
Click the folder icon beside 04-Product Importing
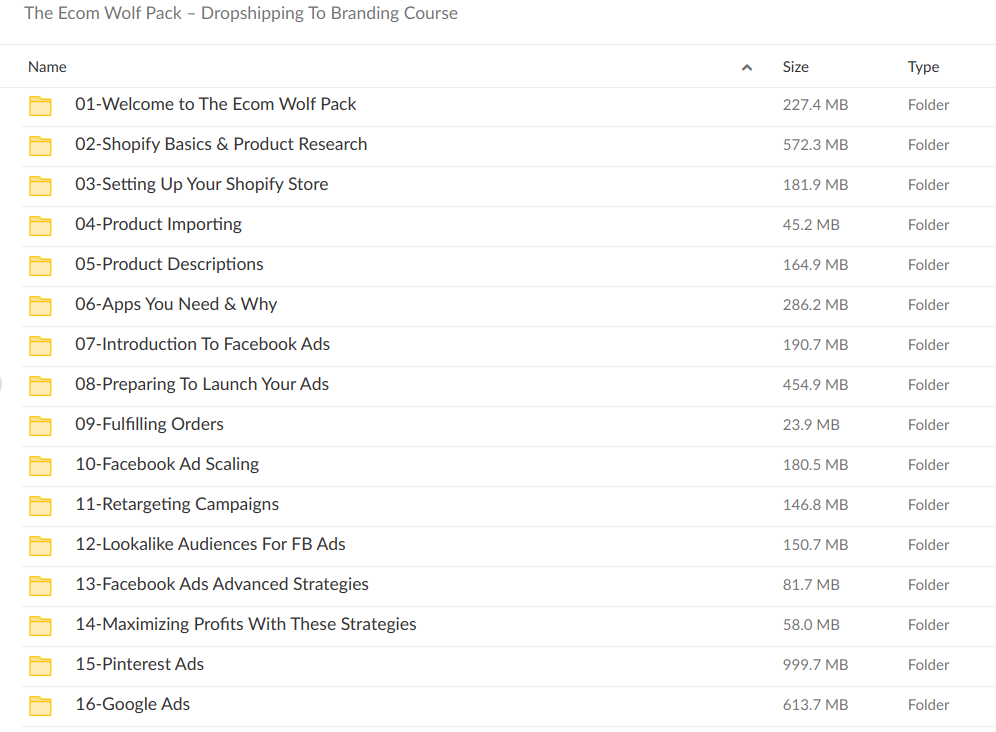click(x=40, y=224)
